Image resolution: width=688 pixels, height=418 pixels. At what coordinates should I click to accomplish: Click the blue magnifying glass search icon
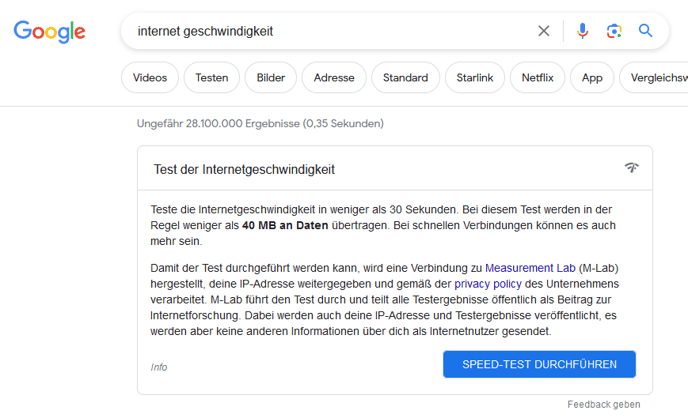pos(646,31)
